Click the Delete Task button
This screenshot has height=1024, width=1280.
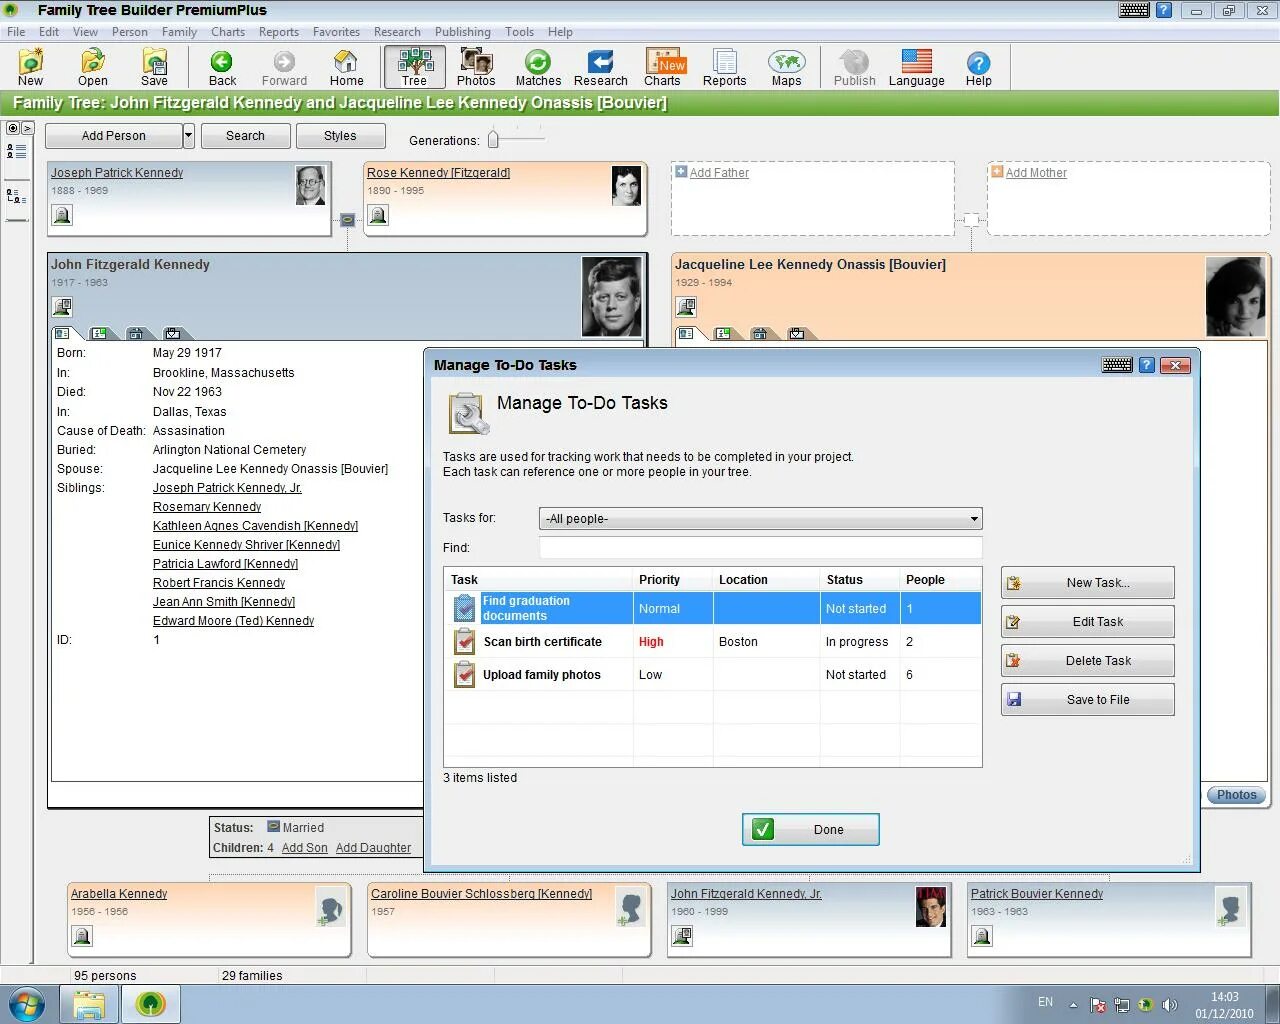click(1087, 661)
